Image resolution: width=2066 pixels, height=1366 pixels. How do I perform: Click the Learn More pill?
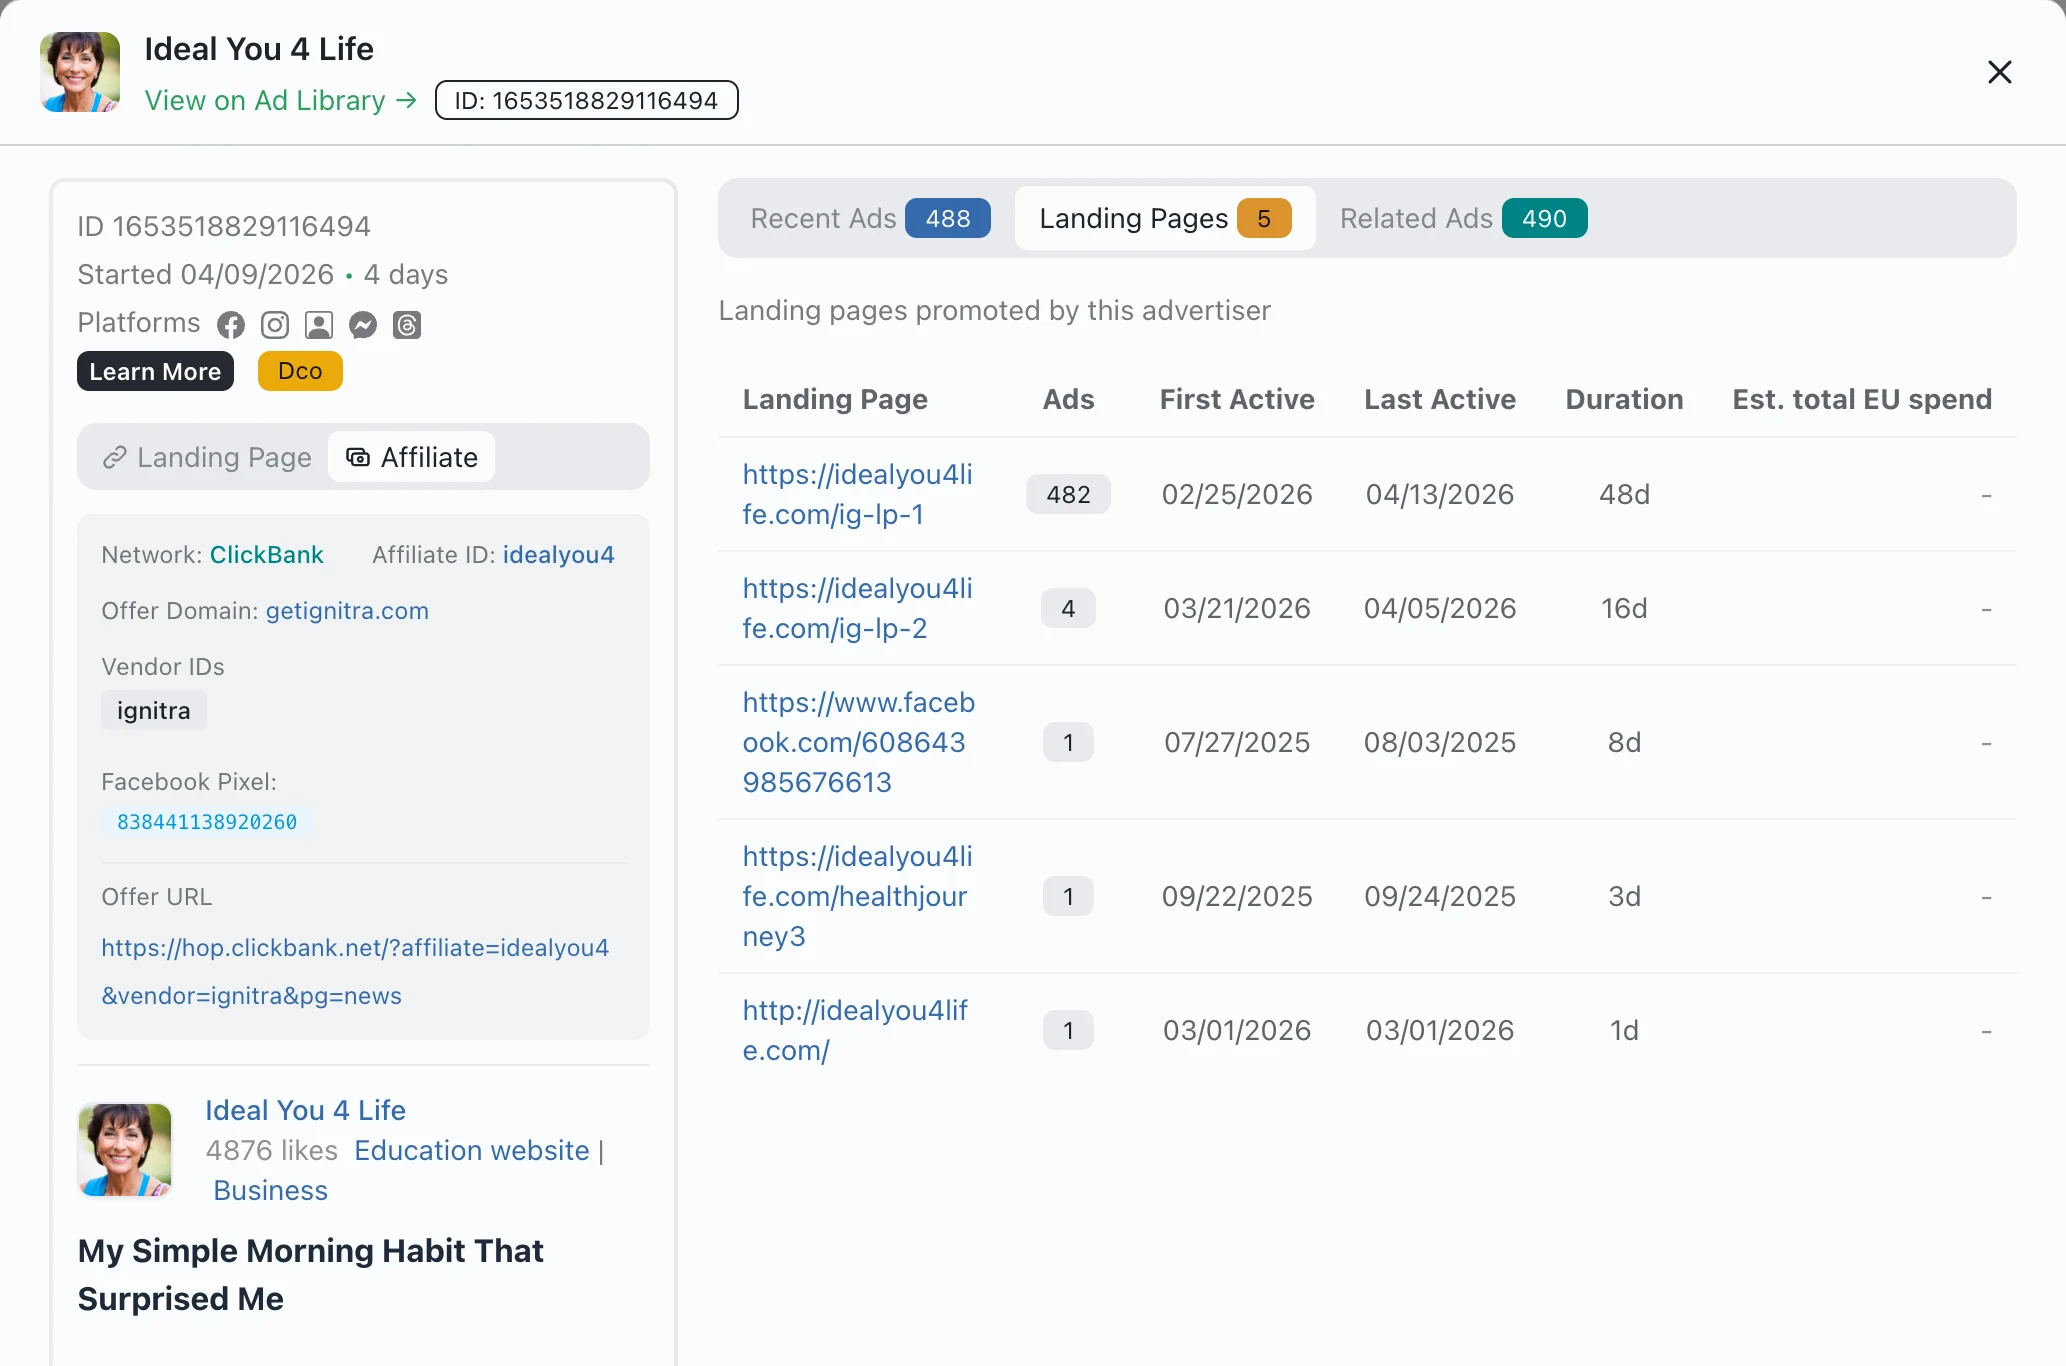[x=155, y=370]
